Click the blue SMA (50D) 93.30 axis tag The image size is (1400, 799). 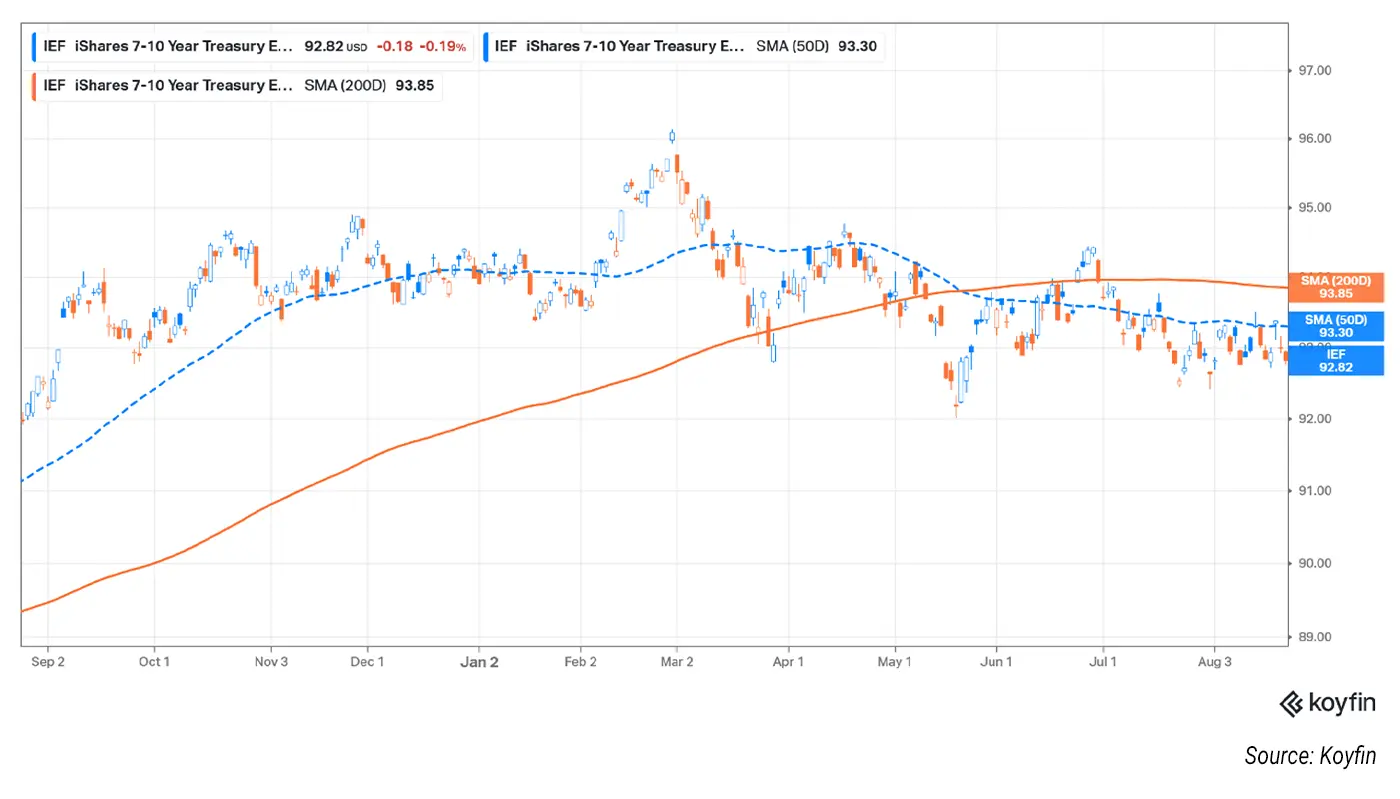pos(1336,326)
